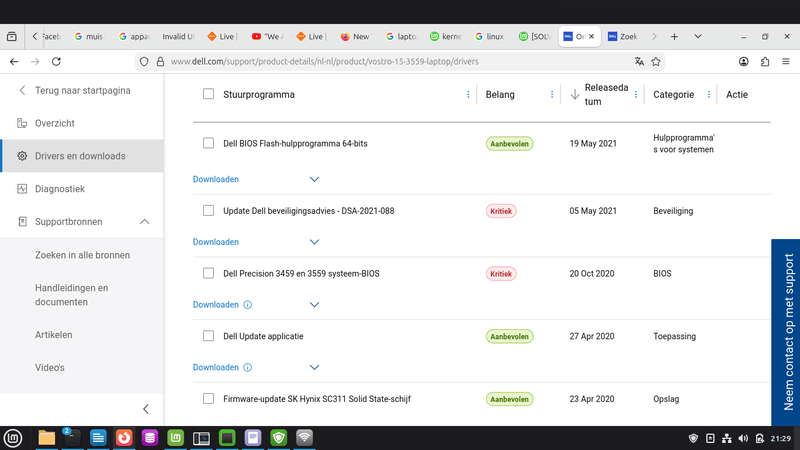Open Video's link in sidebar

(x=49, y=367)
